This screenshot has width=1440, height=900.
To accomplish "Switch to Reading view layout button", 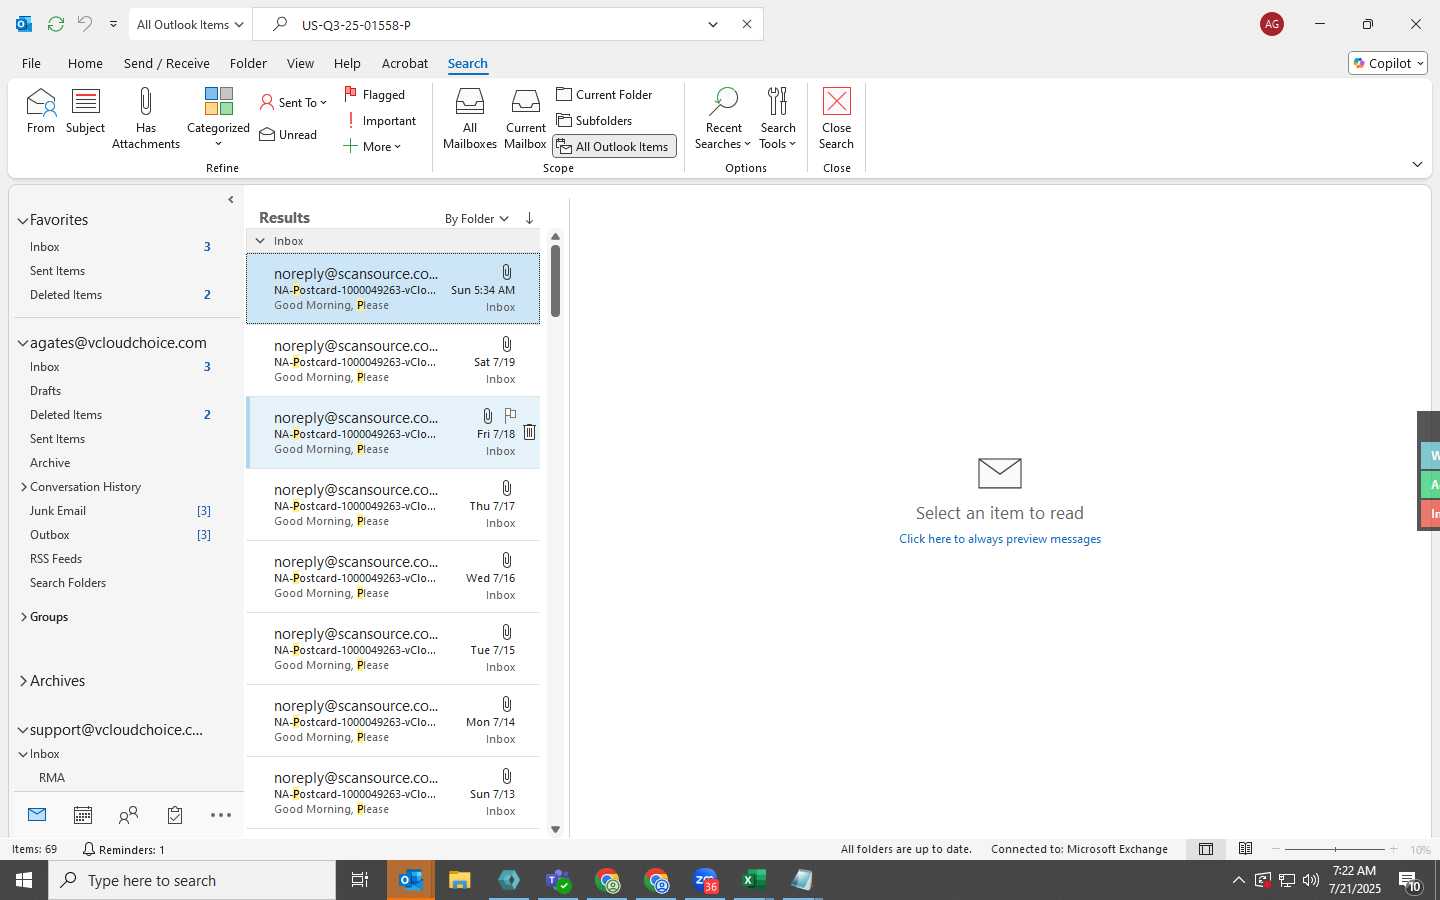I will tap(1245, 849).
